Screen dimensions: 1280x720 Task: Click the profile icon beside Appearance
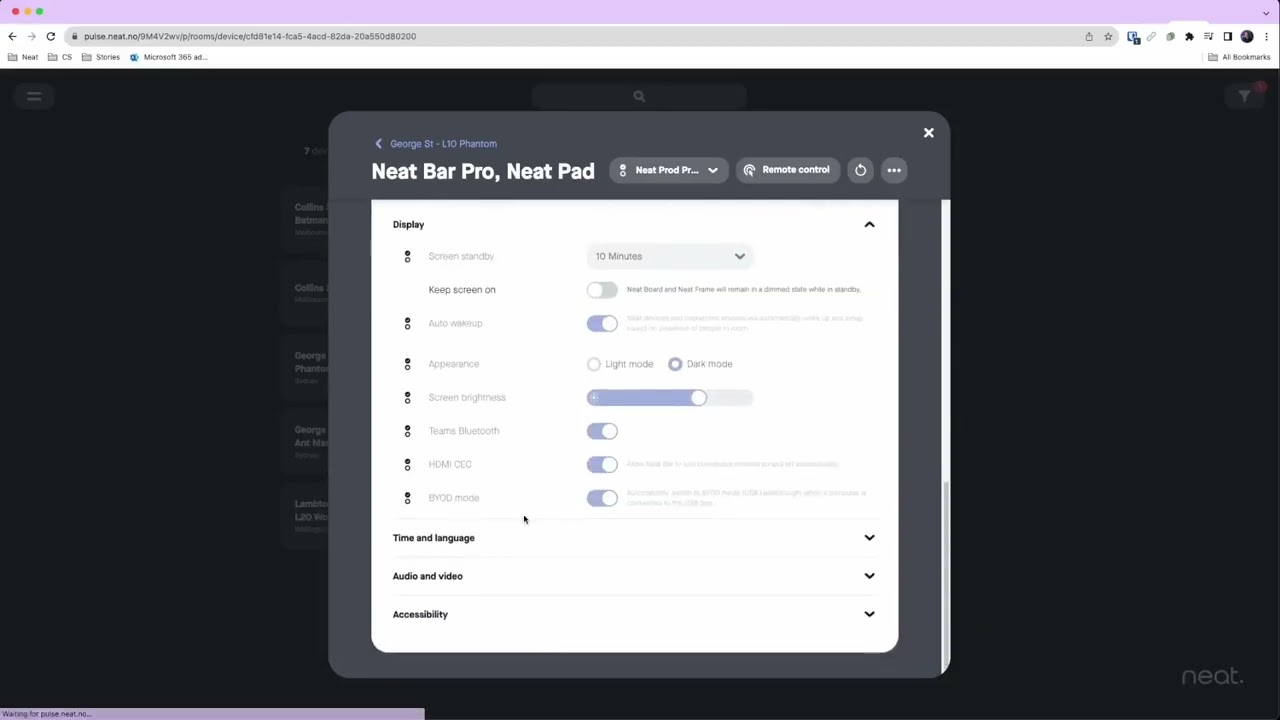point(407,364)
